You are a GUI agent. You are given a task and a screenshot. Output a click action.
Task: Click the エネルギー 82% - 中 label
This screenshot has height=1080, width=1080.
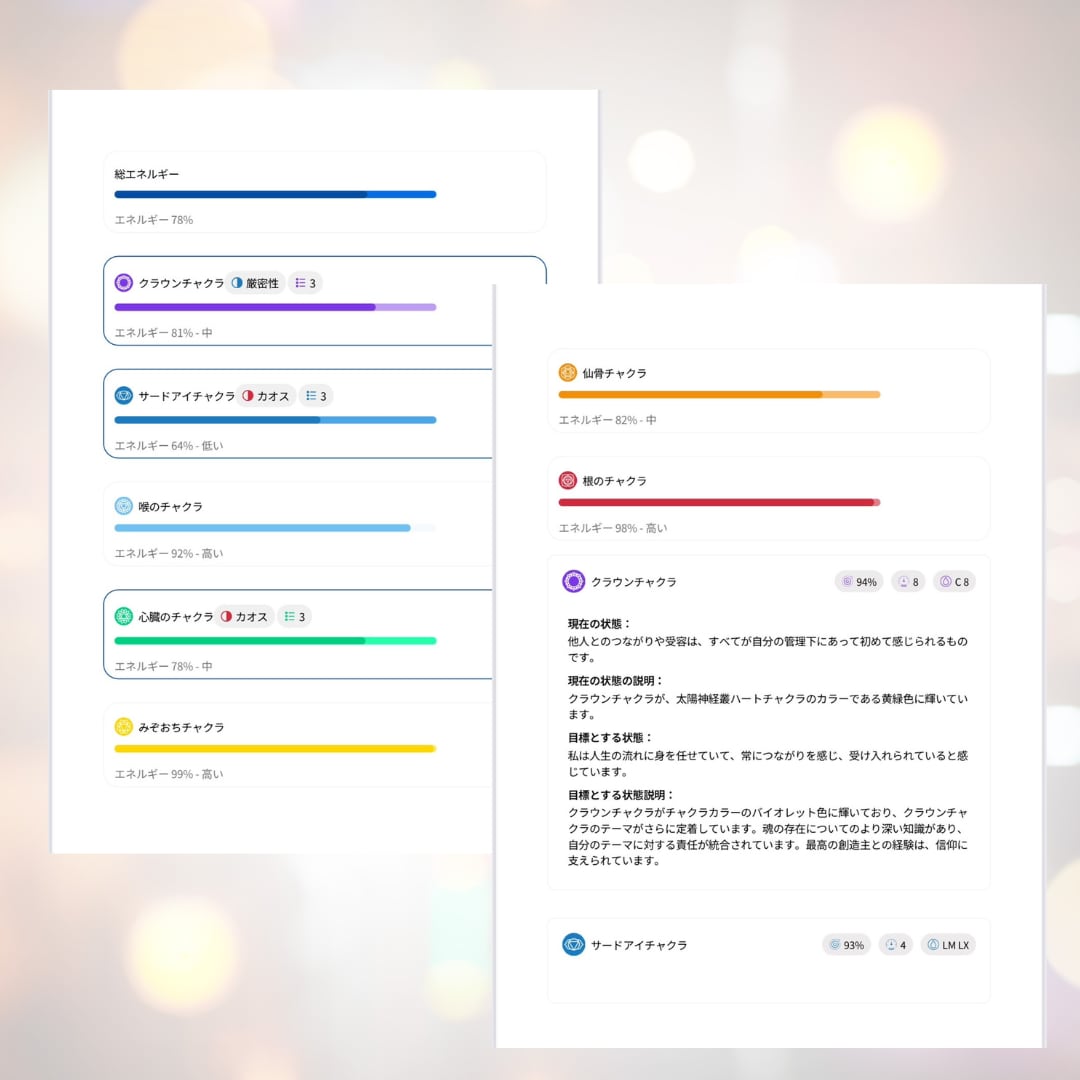coord(608,419)
